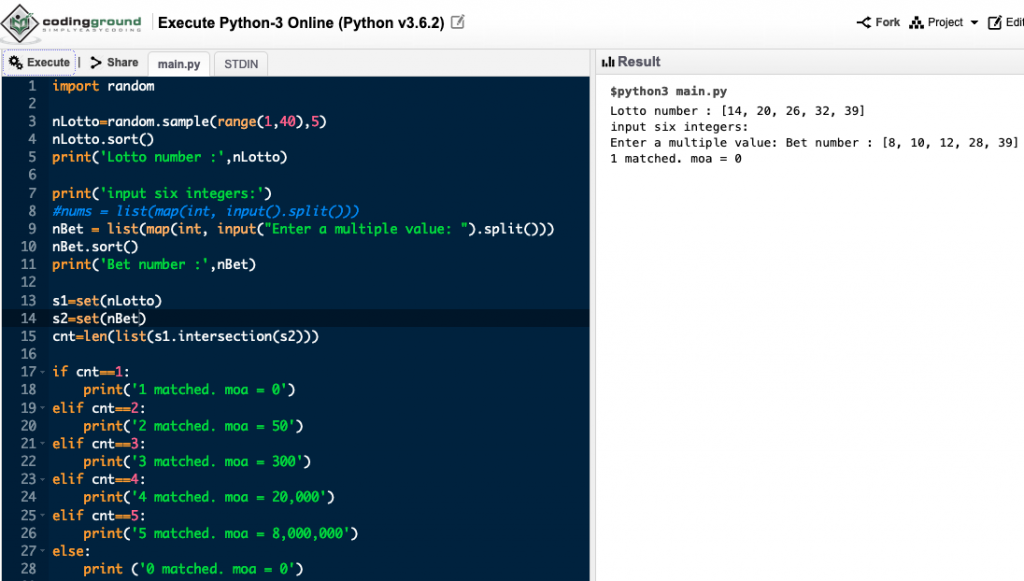Switch to the main.py tab
1024x581 pixels.
point(179,64)
